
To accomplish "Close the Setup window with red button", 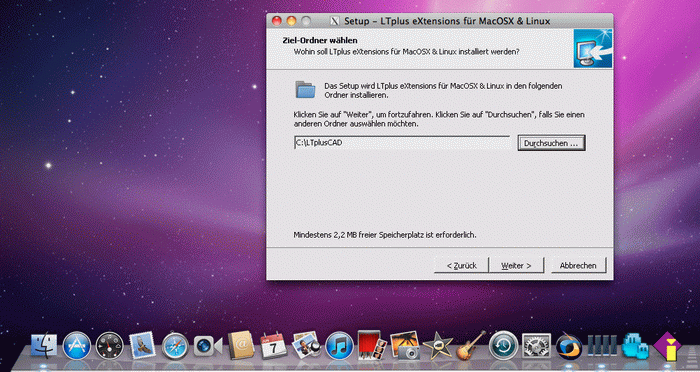I will pos(277,21).
